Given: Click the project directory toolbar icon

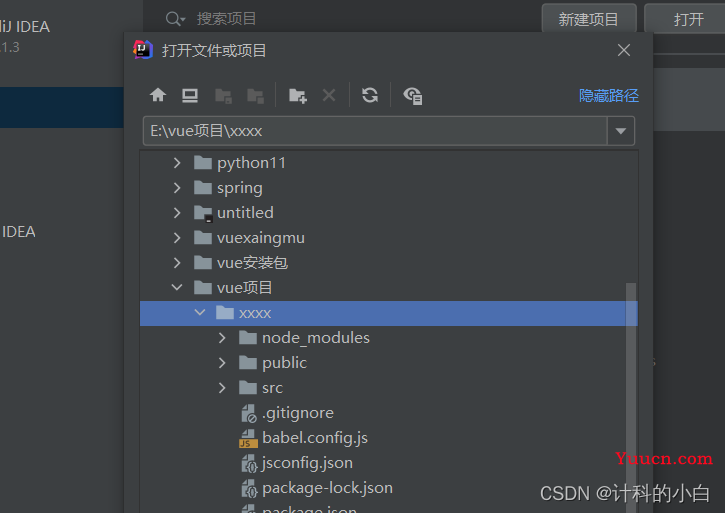Looking at the screenshot, I should click(223, 96).
